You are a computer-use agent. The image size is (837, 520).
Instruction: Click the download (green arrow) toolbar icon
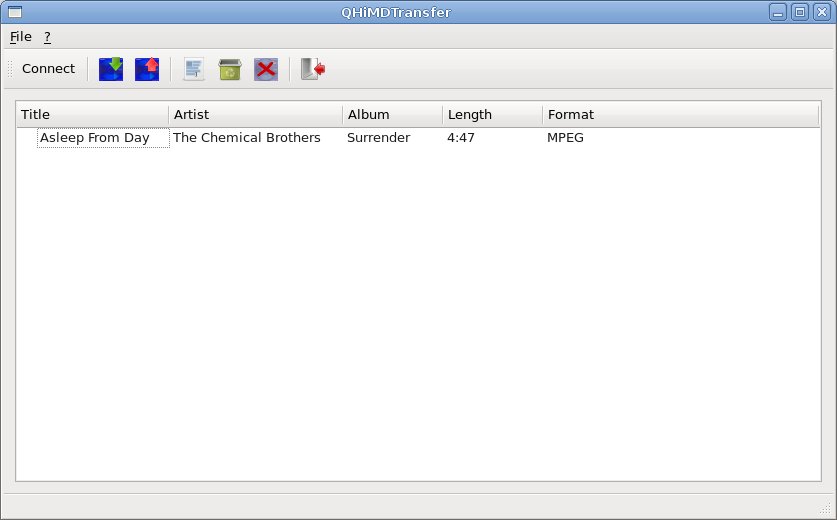111,69
